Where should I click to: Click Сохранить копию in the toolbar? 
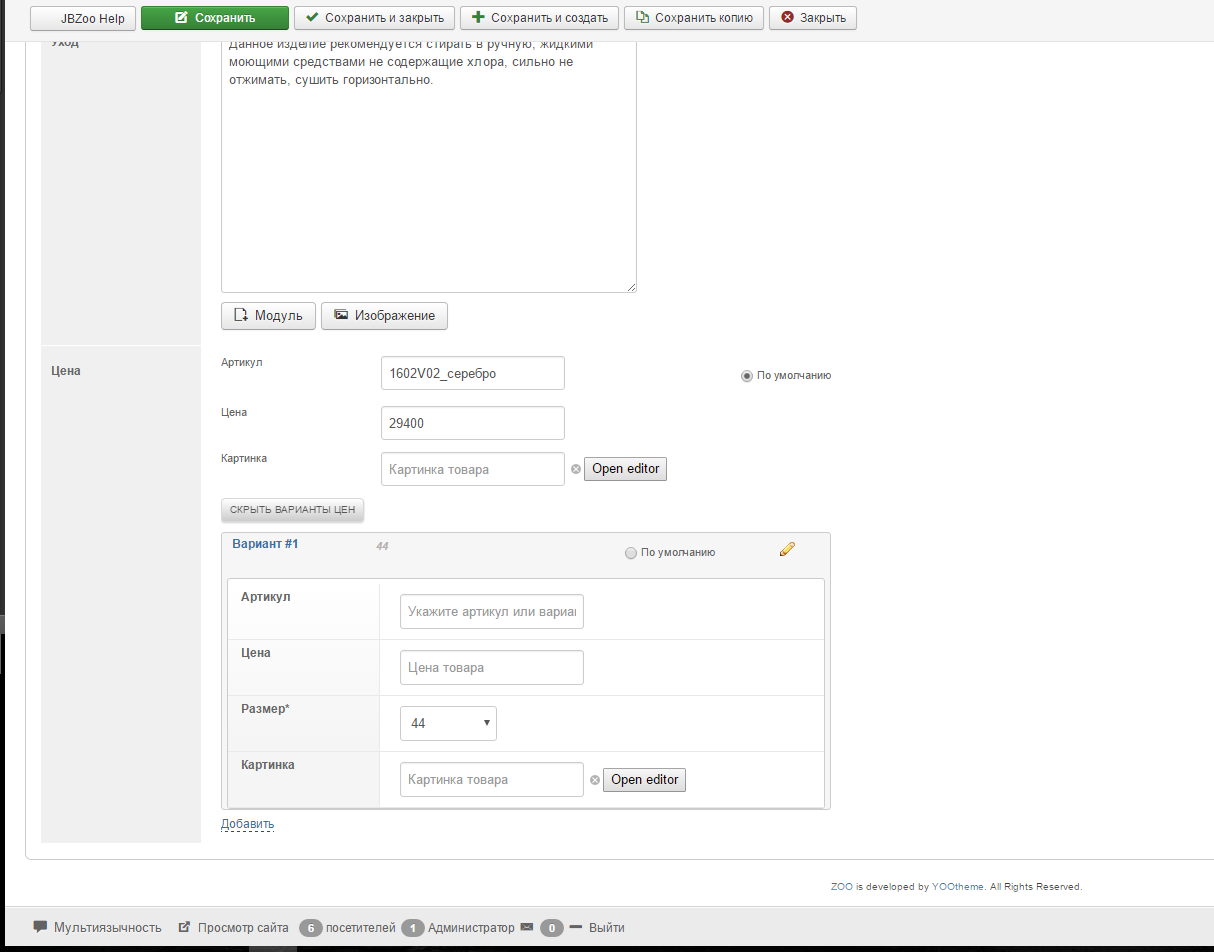point(693,18)
